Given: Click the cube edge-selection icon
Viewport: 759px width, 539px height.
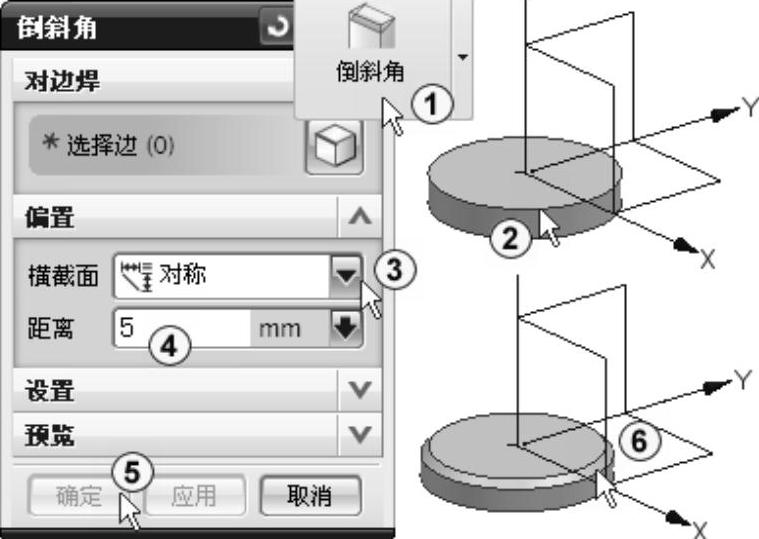Looking at the screenshot, I should pos(335,146).
